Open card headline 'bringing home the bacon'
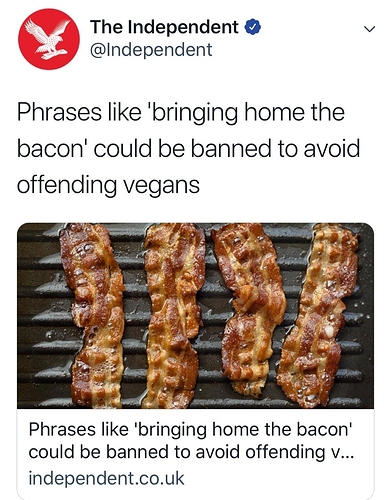390x500 pixels. click(243, 429)
